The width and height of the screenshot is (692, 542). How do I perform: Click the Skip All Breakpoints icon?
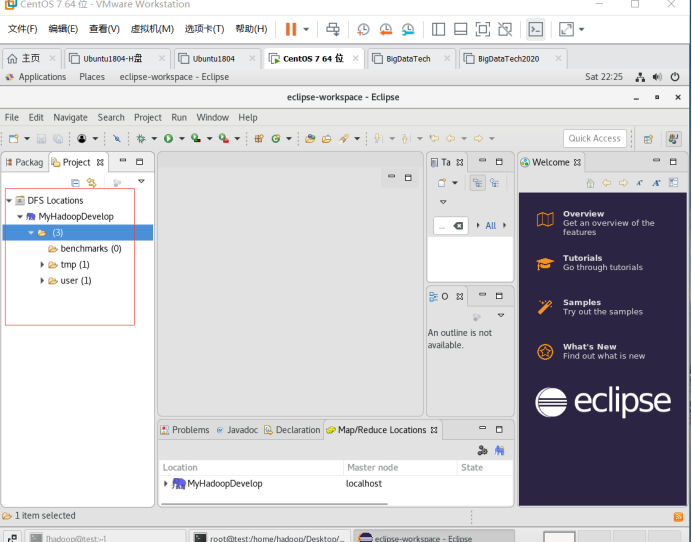(x=117, y=139)
